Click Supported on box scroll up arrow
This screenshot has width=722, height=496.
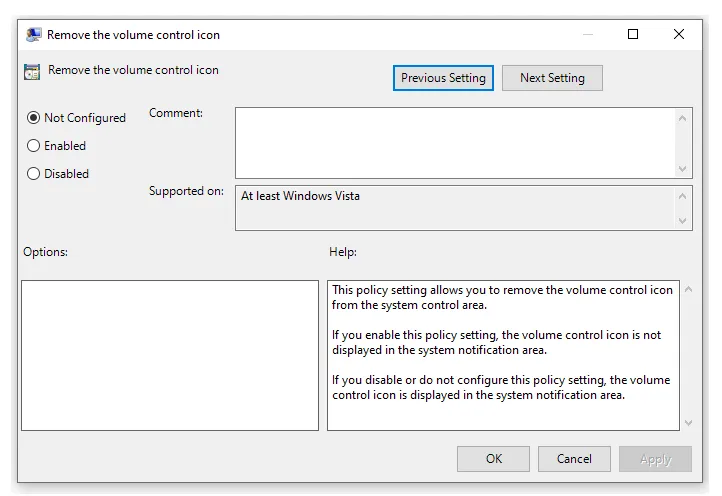pos(682,196)
